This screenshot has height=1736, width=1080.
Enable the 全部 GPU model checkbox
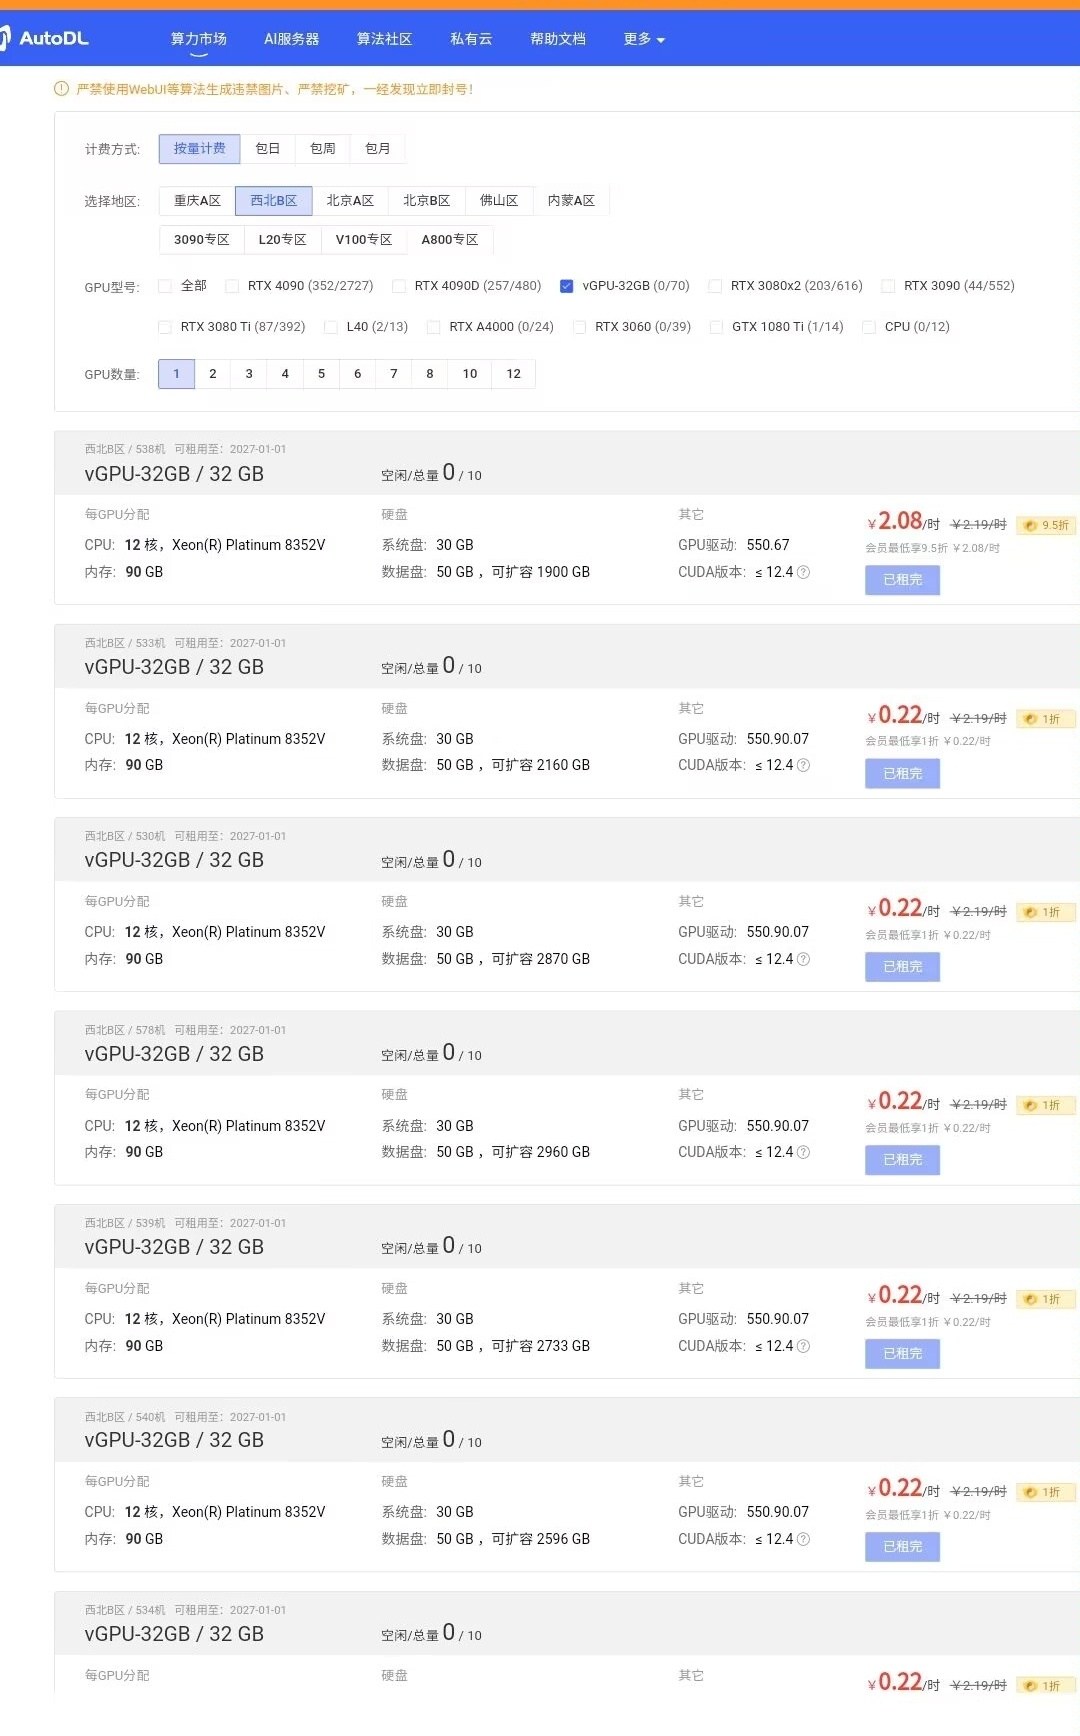(x=165, y=286)
